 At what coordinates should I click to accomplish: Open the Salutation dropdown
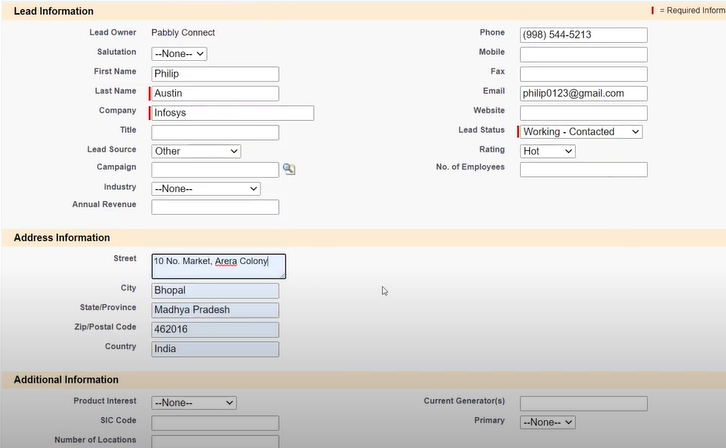click(179, 53)
